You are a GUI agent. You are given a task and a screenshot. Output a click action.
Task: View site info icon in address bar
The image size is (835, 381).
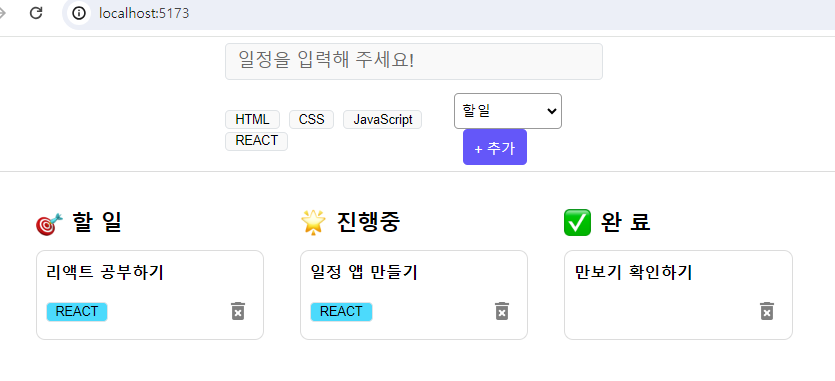(x=79, y=13)
